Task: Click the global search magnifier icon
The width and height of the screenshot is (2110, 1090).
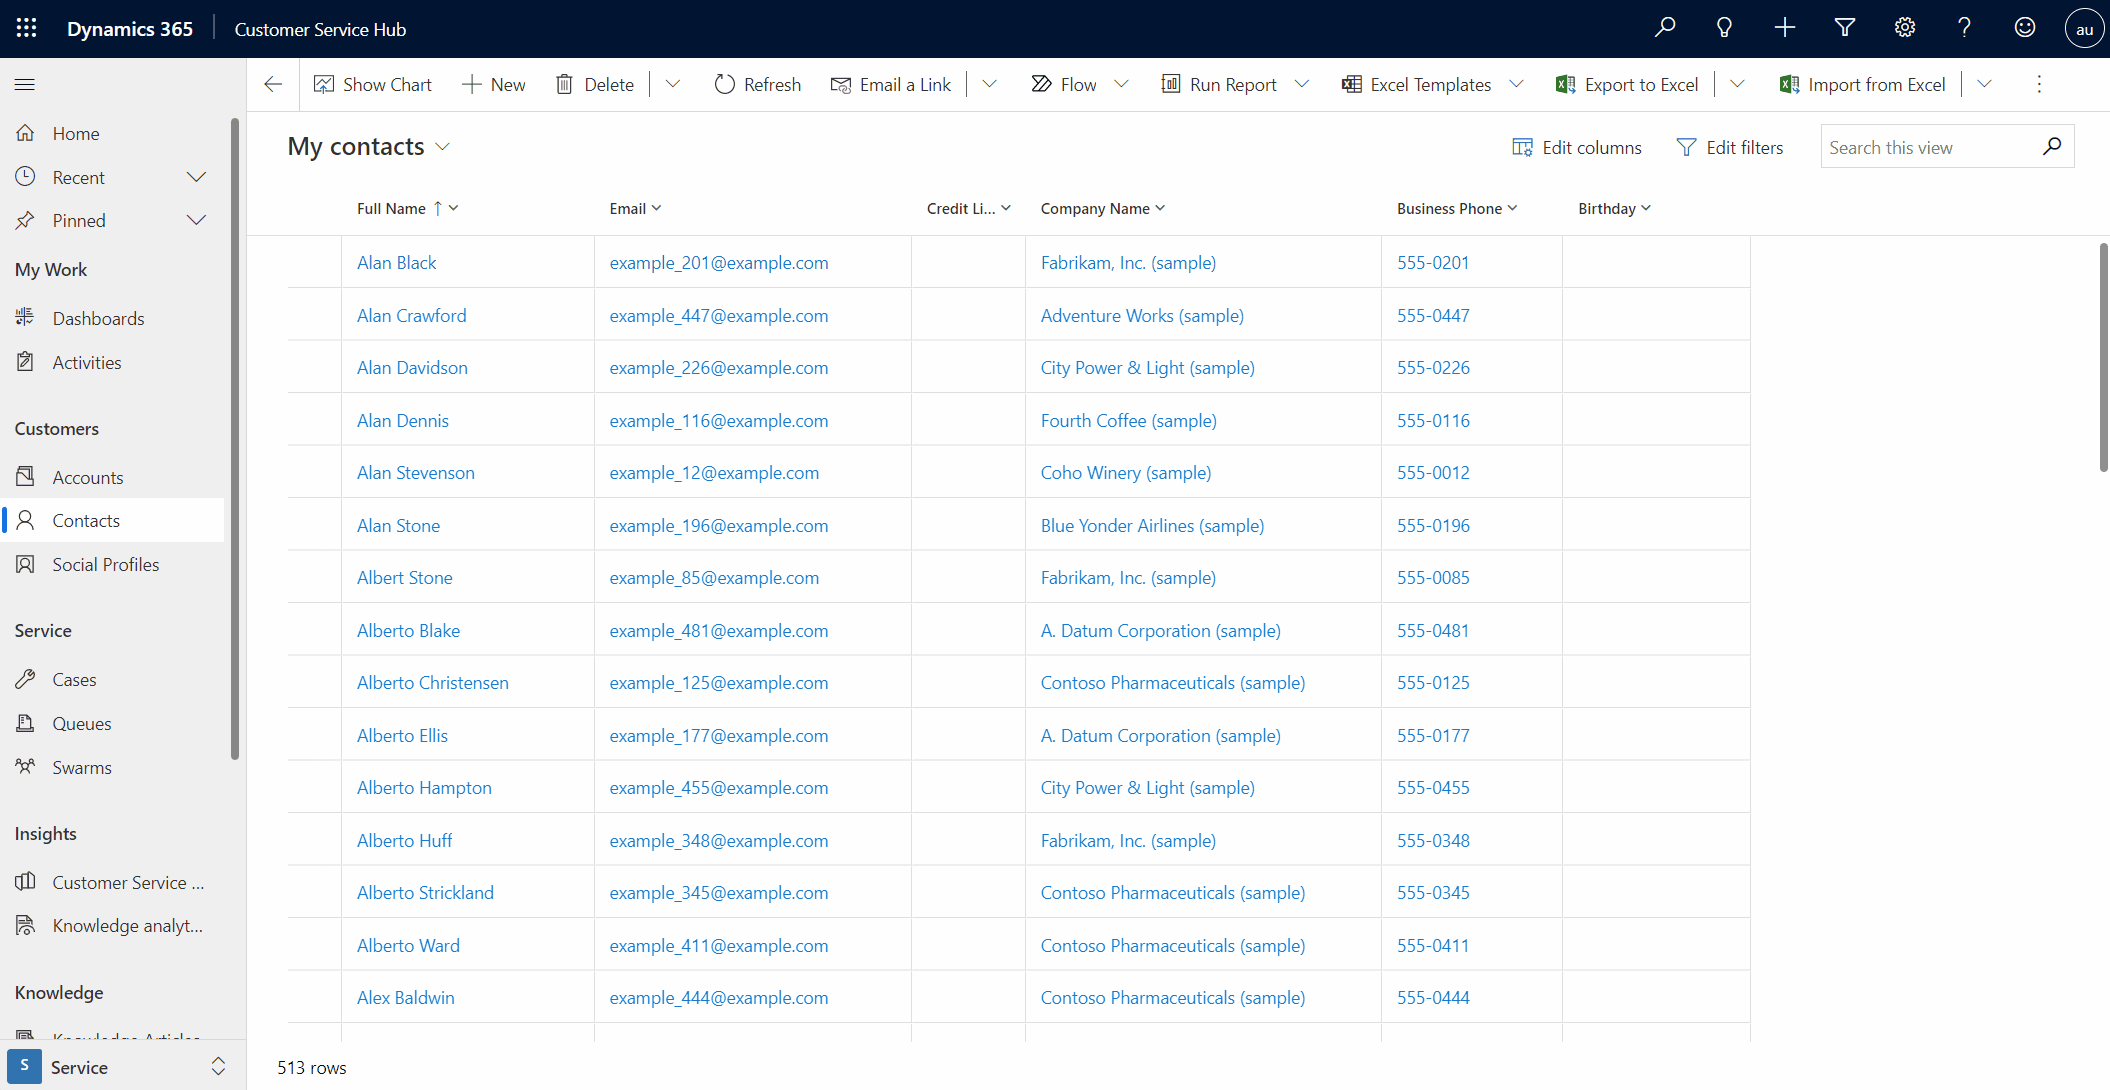Action: click(x=1664, y=28)
